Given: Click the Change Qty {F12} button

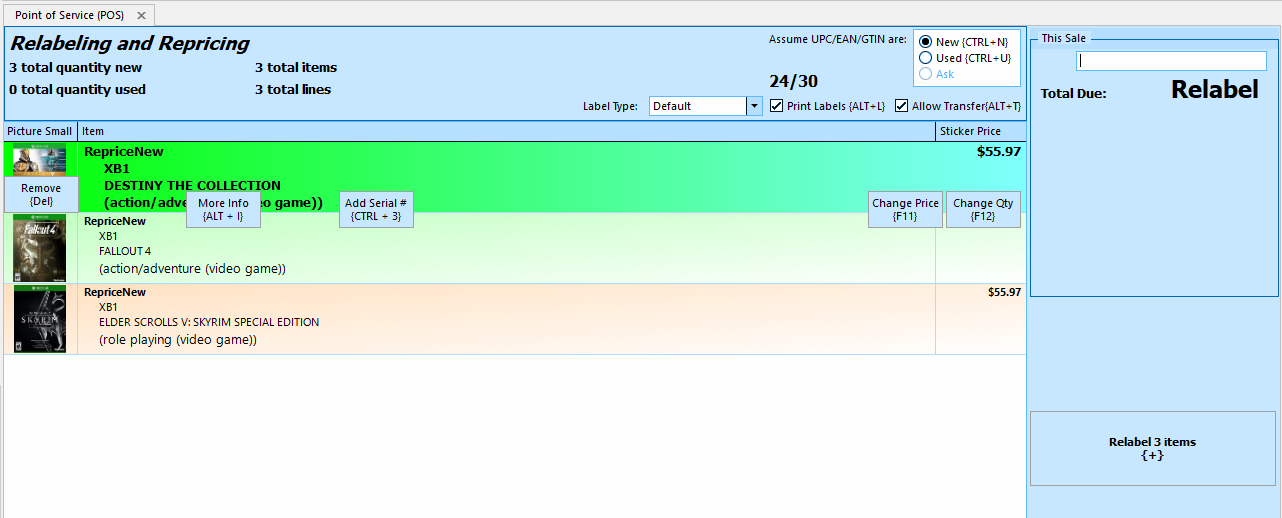Looking at the screenshot, I should (x=983, y=209).
